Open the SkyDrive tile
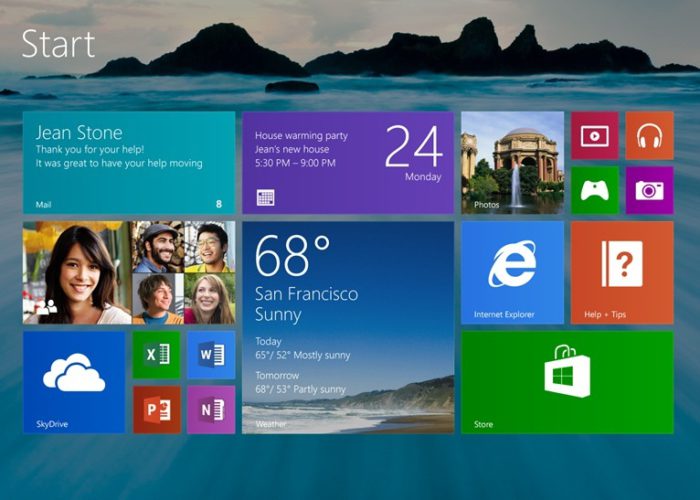The image size is (700, 500). tap(74, 382)
